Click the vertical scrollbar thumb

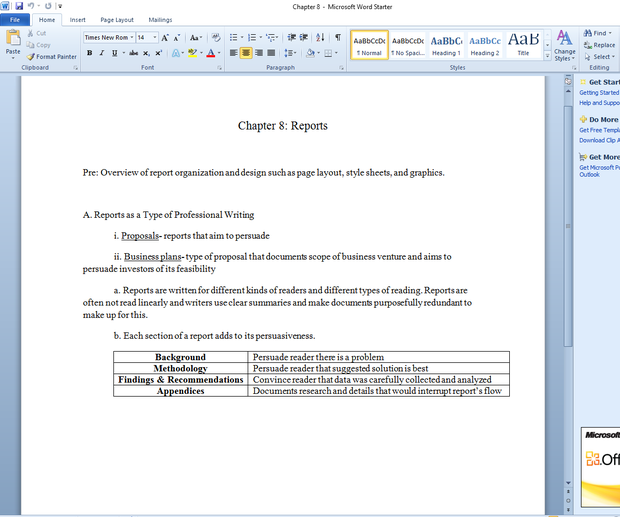[x=568, y=226]
